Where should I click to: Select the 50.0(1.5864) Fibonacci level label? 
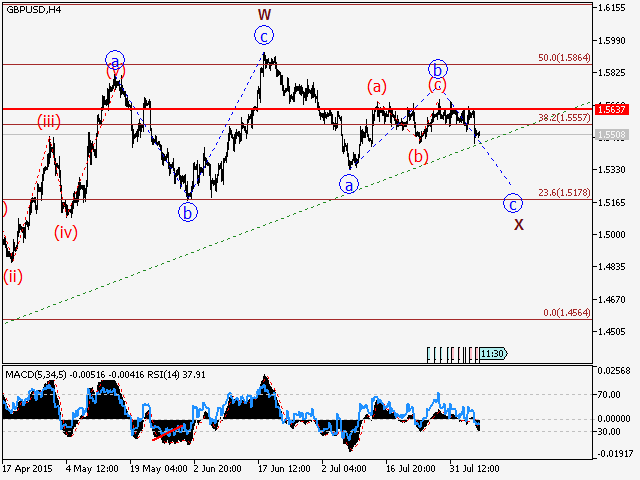coord(564,58)
